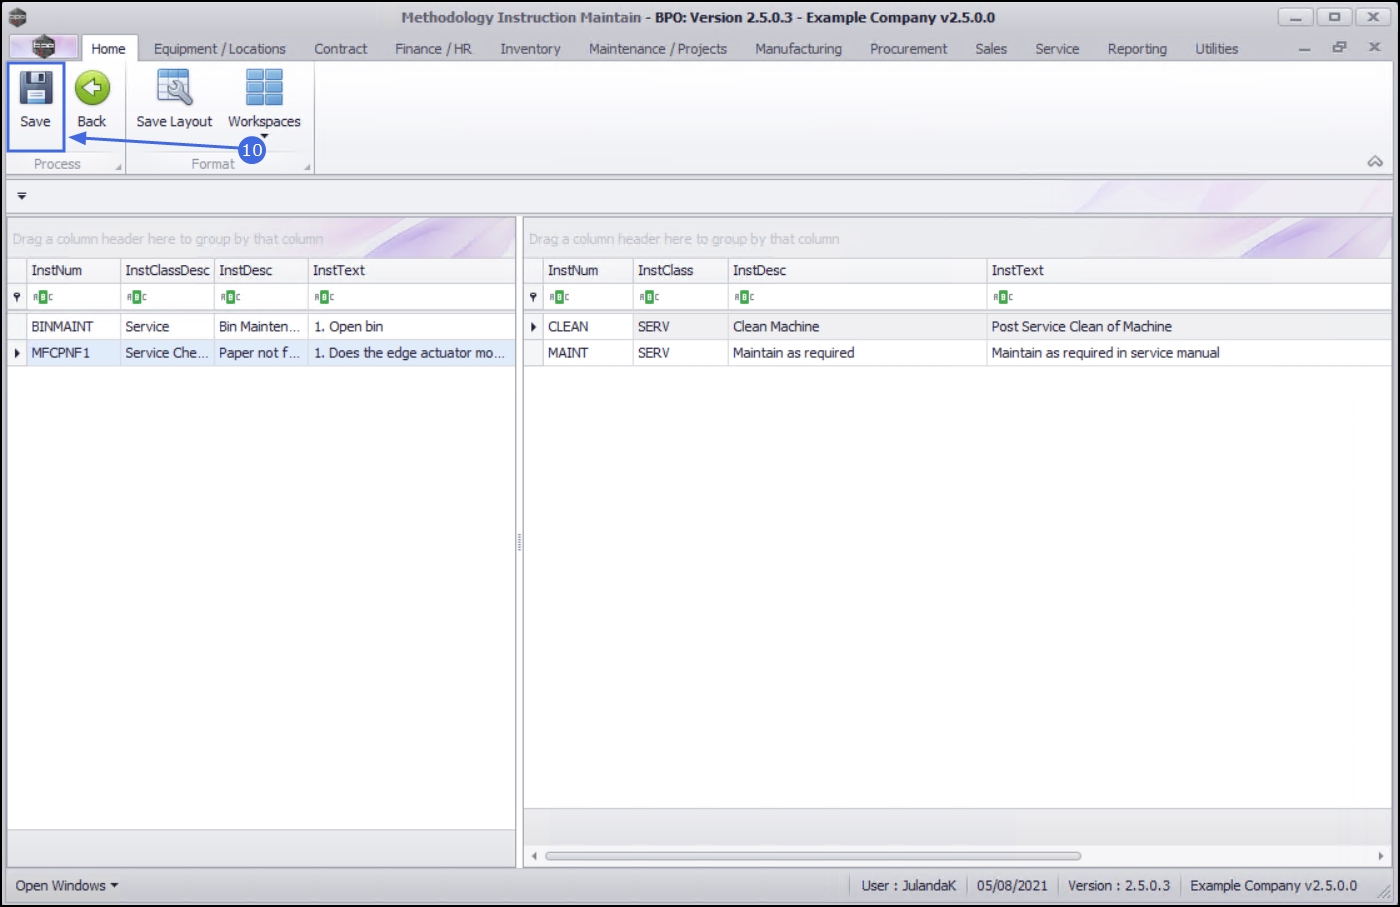The width and height of the screenshot is (1400, 907).
Task: Open the Format group dialog launcher
Action: (307, 167)
